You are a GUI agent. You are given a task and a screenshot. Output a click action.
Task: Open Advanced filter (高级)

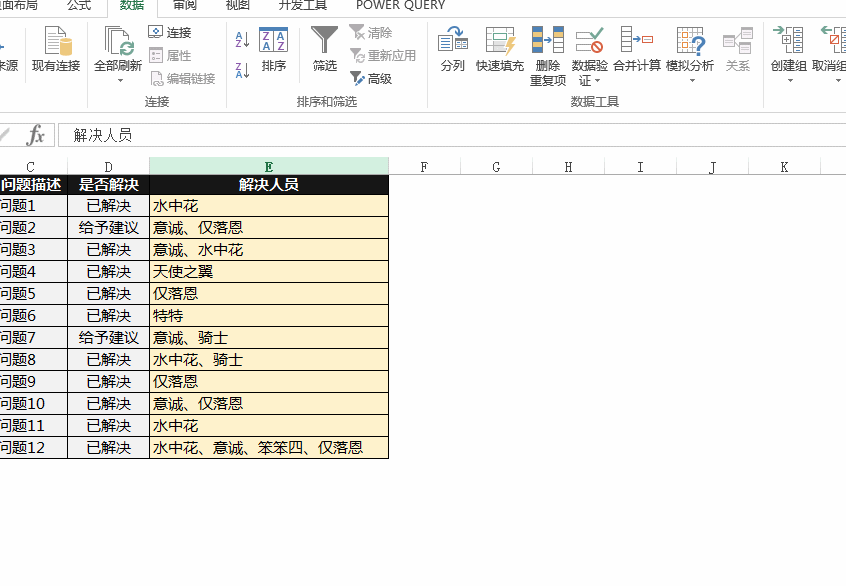pos(371,79)
